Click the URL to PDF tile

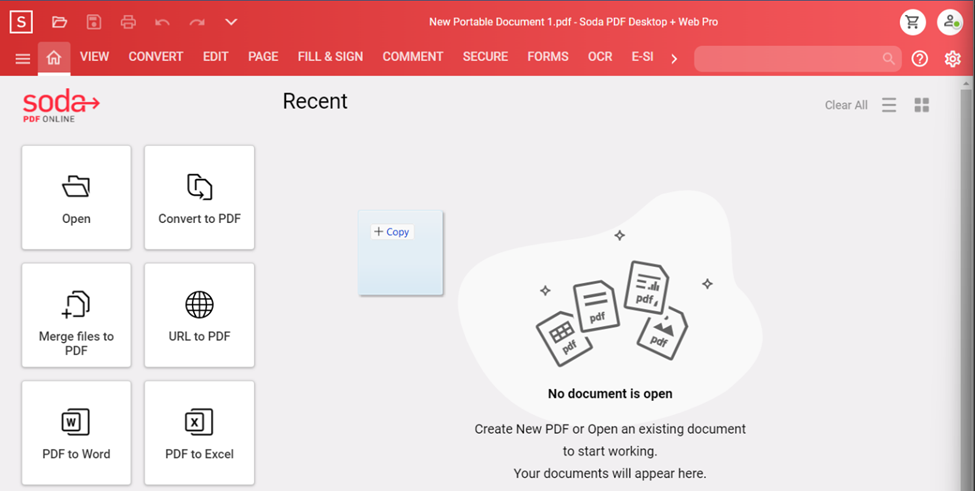point(200,315)
